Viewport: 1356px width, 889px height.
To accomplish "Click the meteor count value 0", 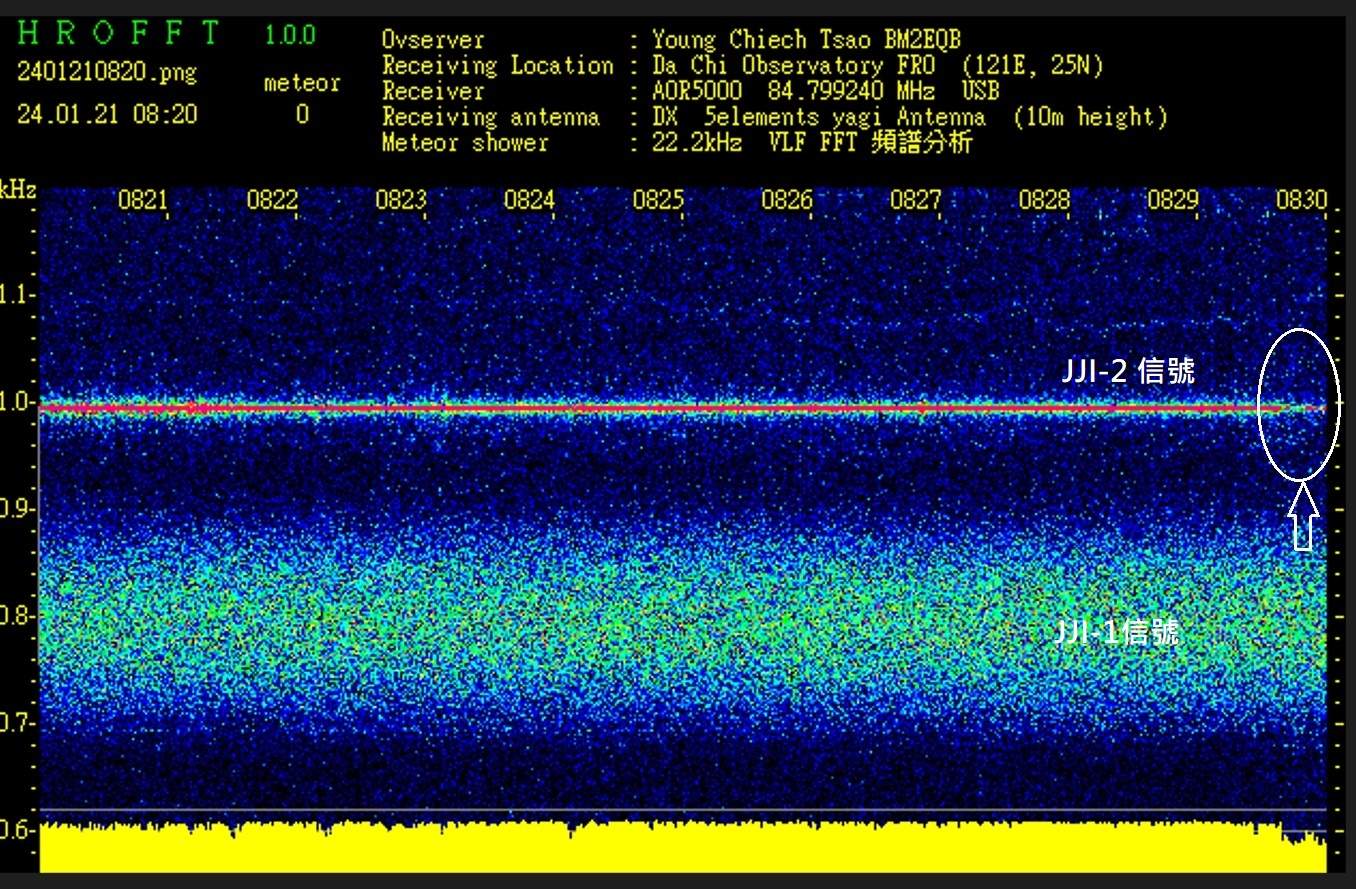I will click(x=302, y=115).
